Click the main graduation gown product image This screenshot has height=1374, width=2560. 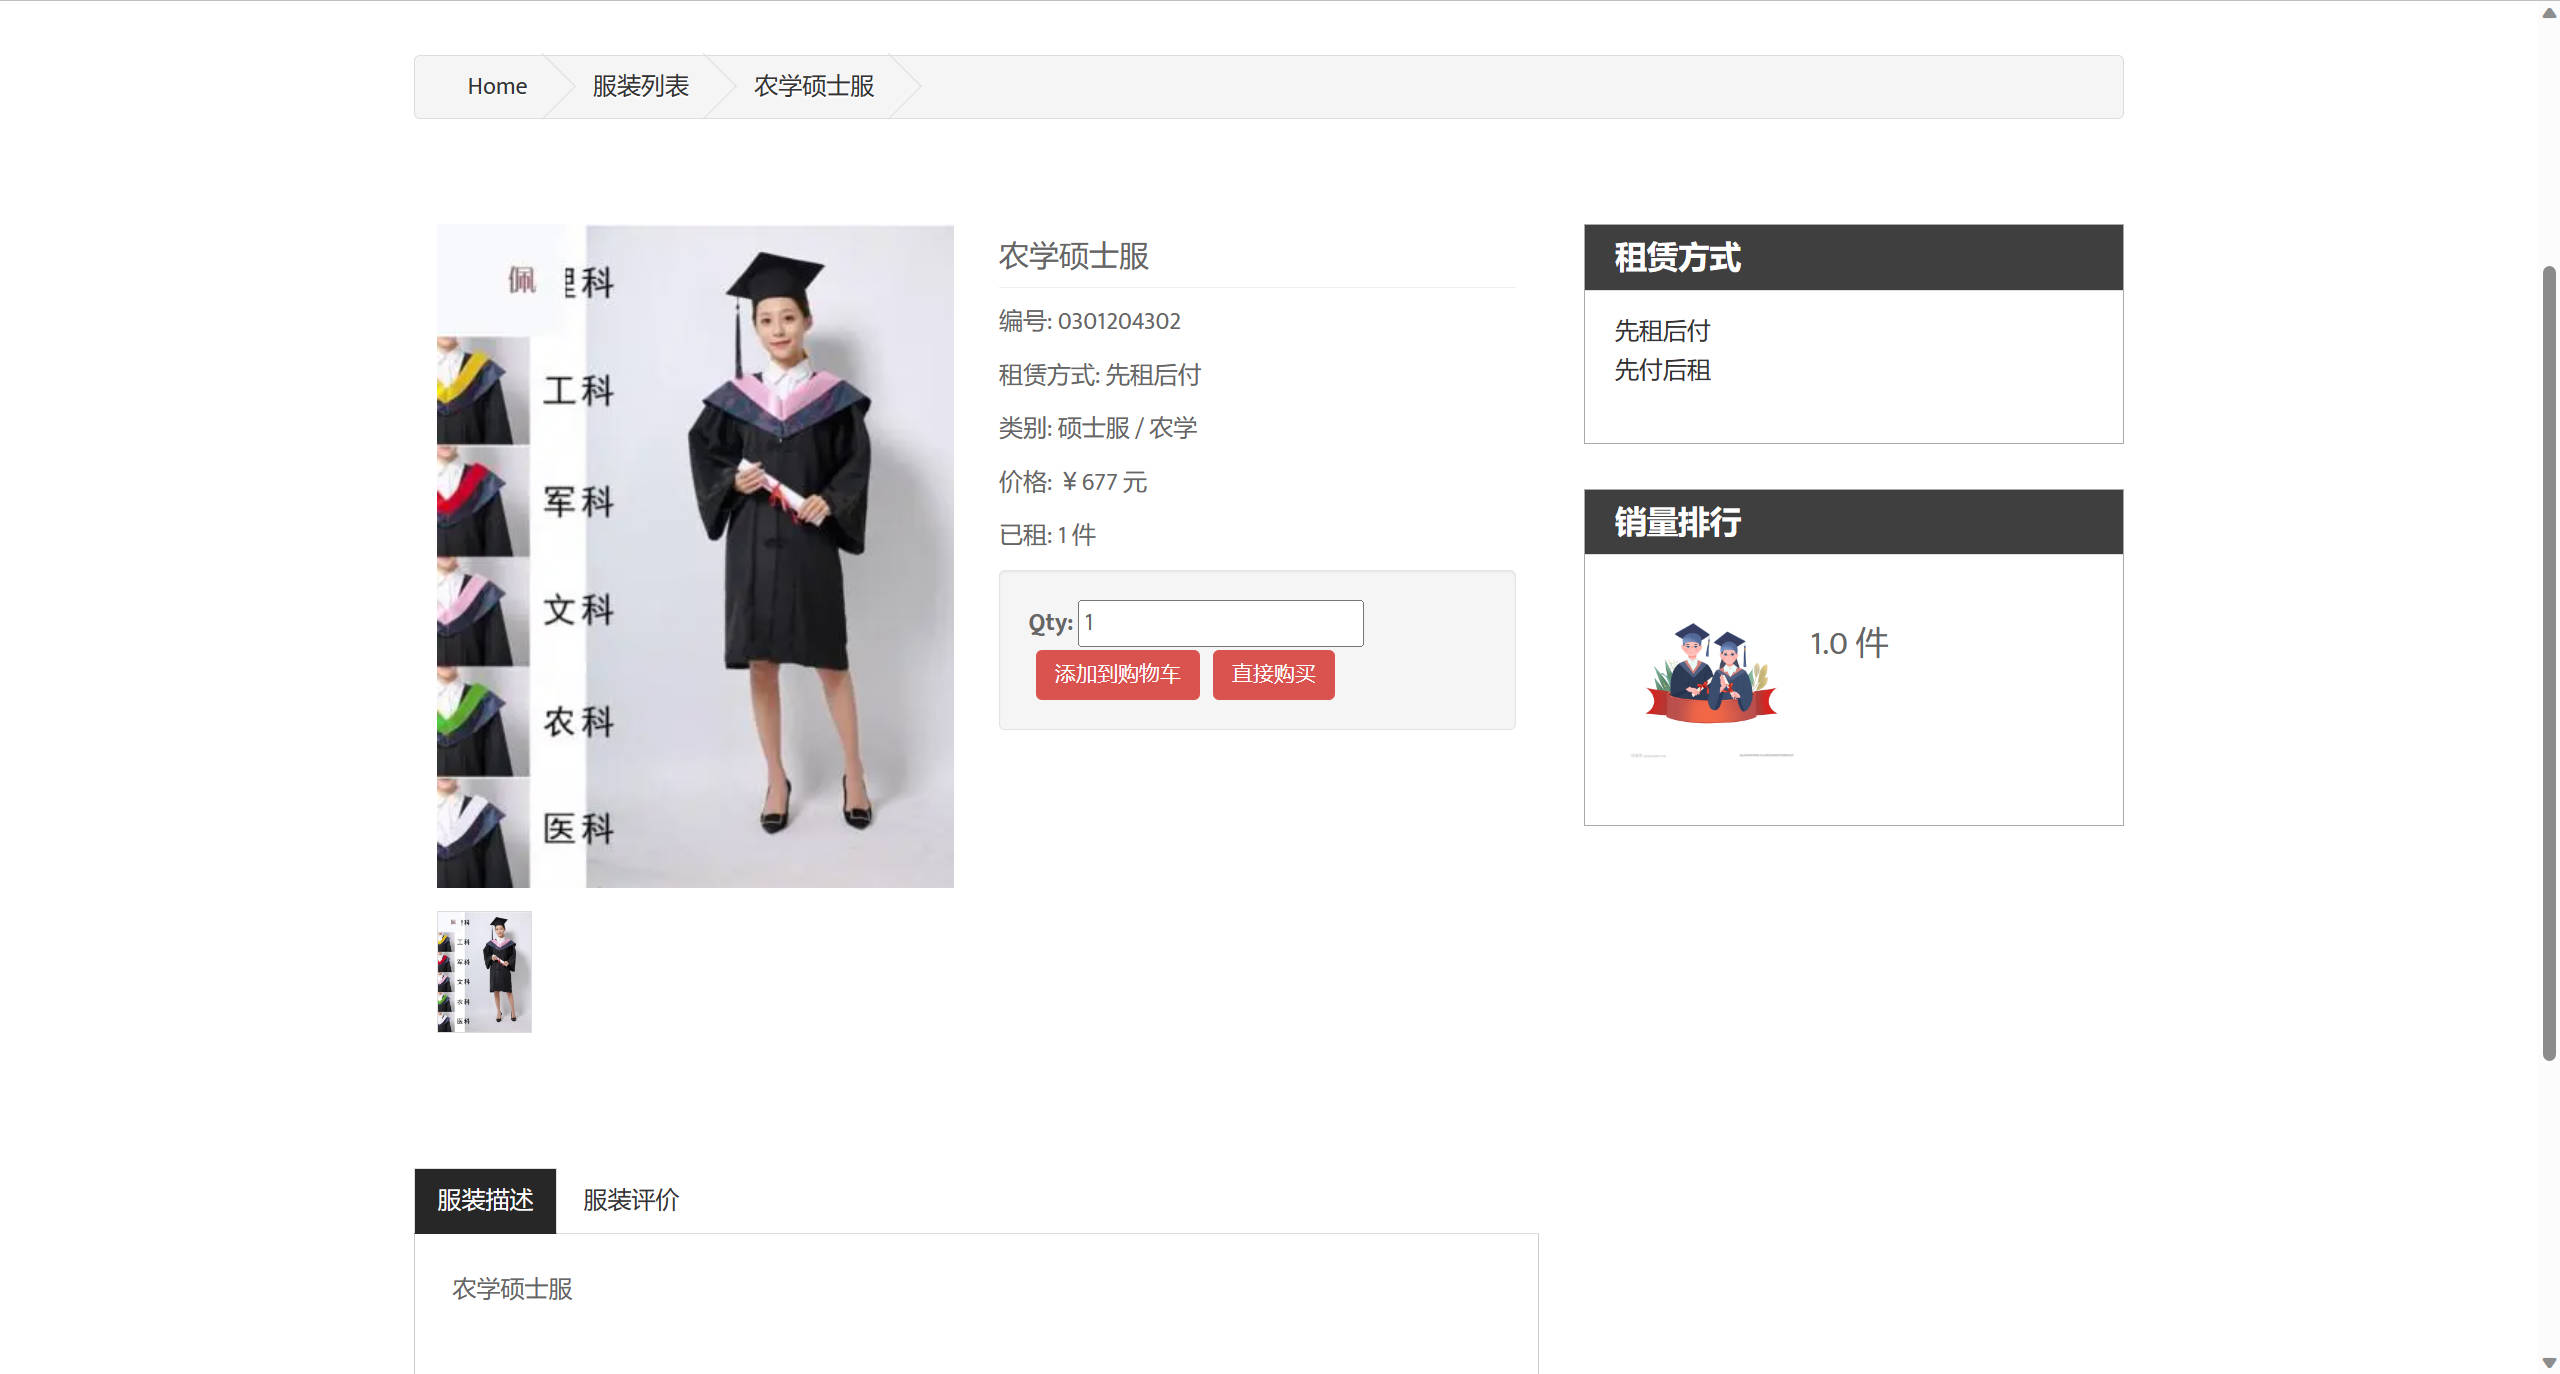pos(695,556)
